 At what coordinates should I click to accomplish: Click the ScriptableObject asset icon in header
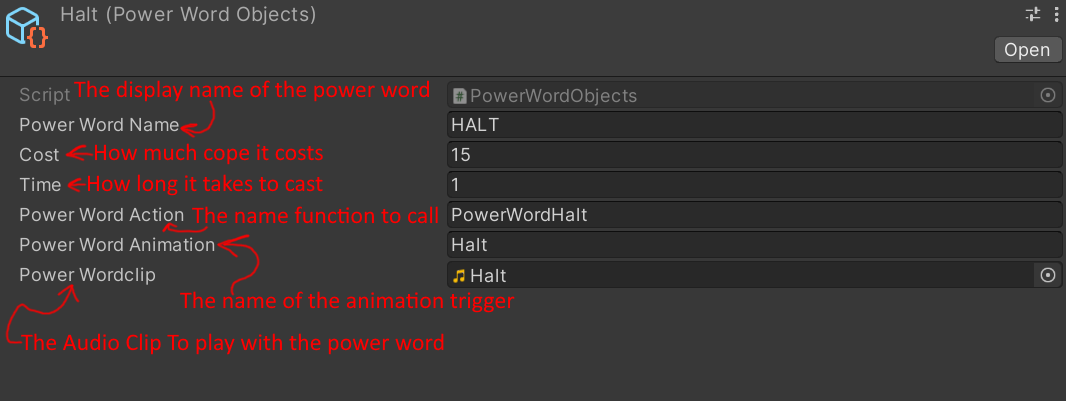coord(27,25)
